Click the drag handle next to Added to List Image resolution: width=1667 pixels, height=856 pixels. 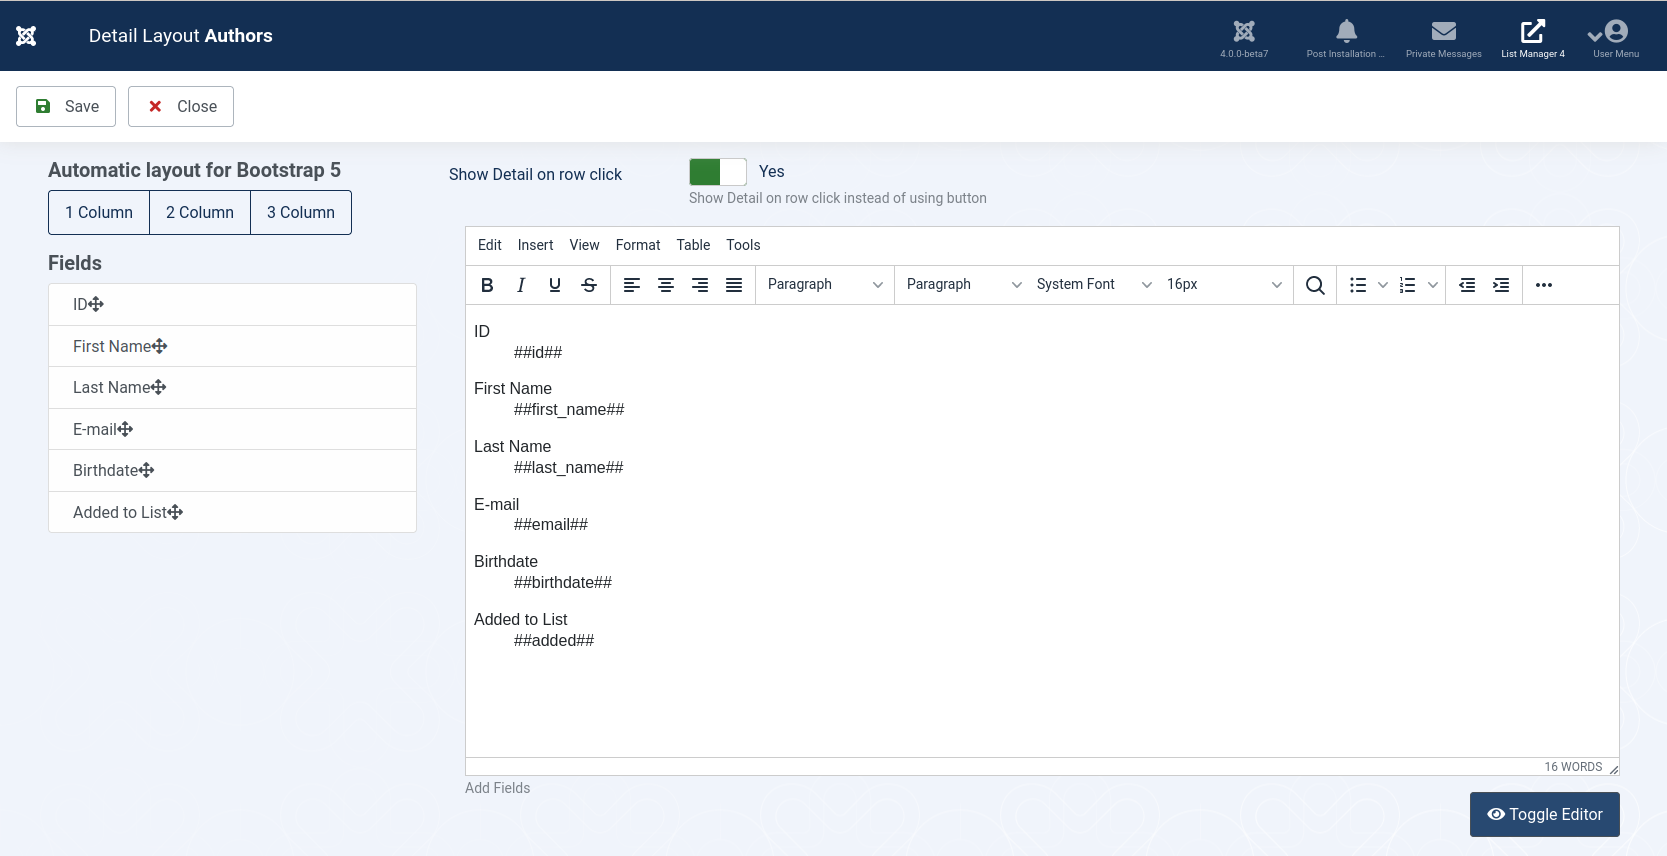click(x=175, y=512)
